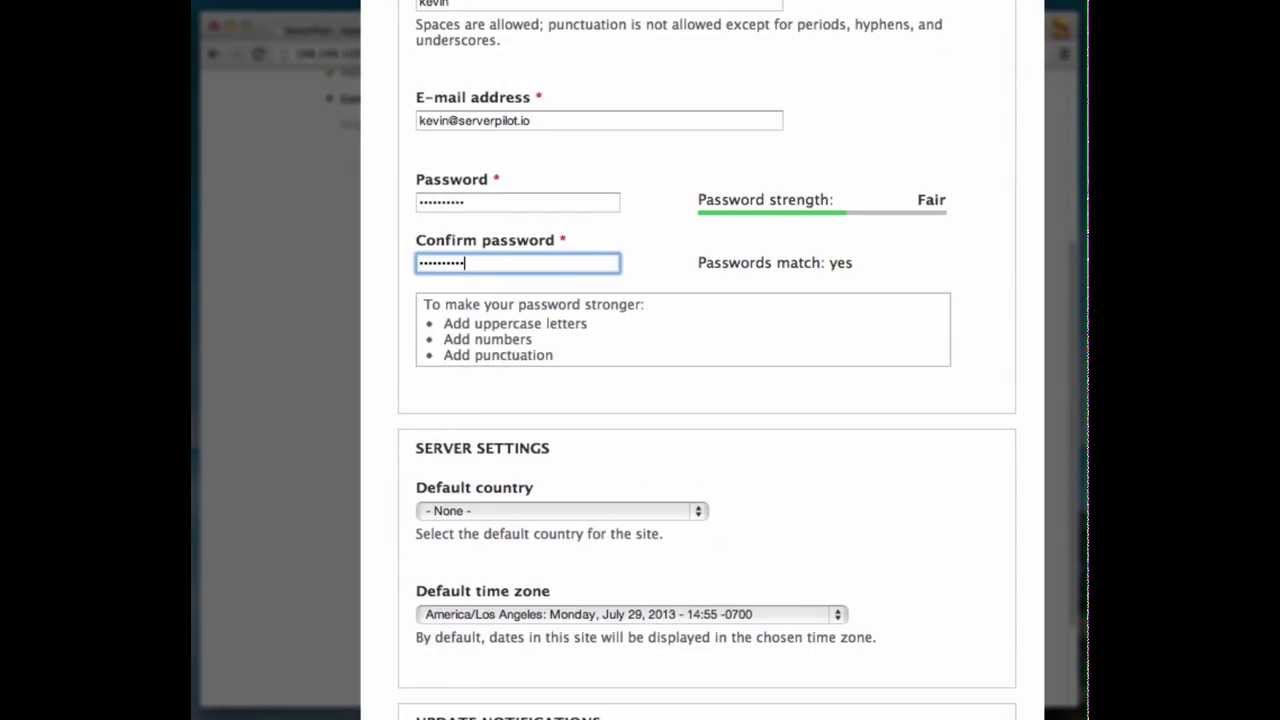
Task: Click the yellow minimize window button
Action: tap(231, 27)
